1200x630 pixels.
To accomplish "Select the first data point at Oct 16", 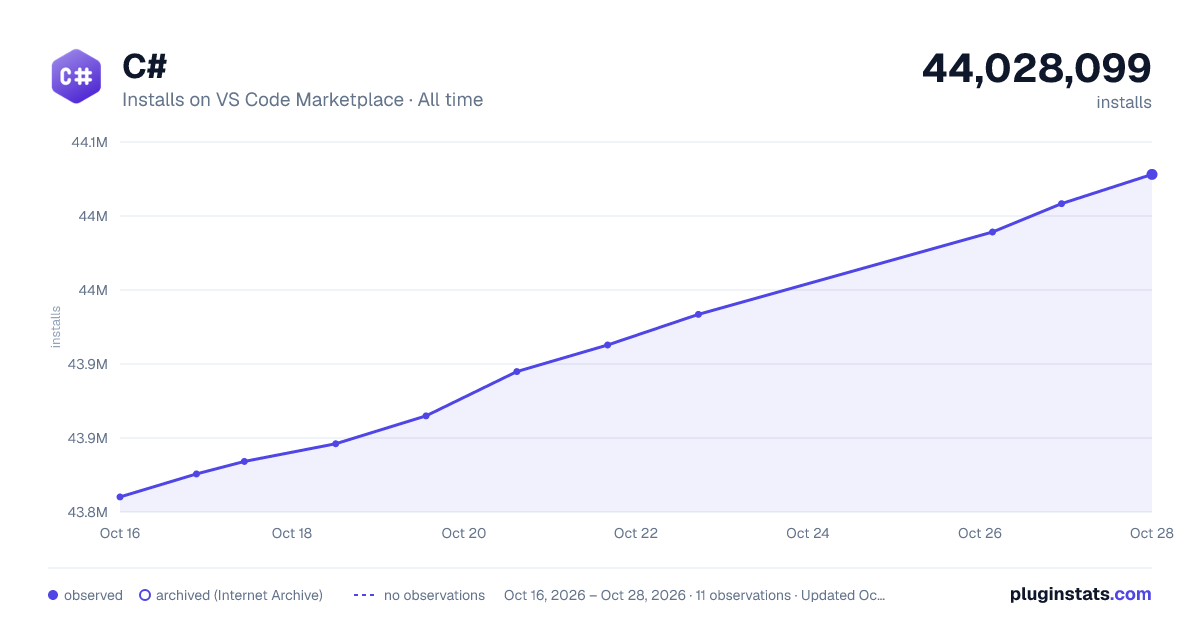I will click(120, 497).
